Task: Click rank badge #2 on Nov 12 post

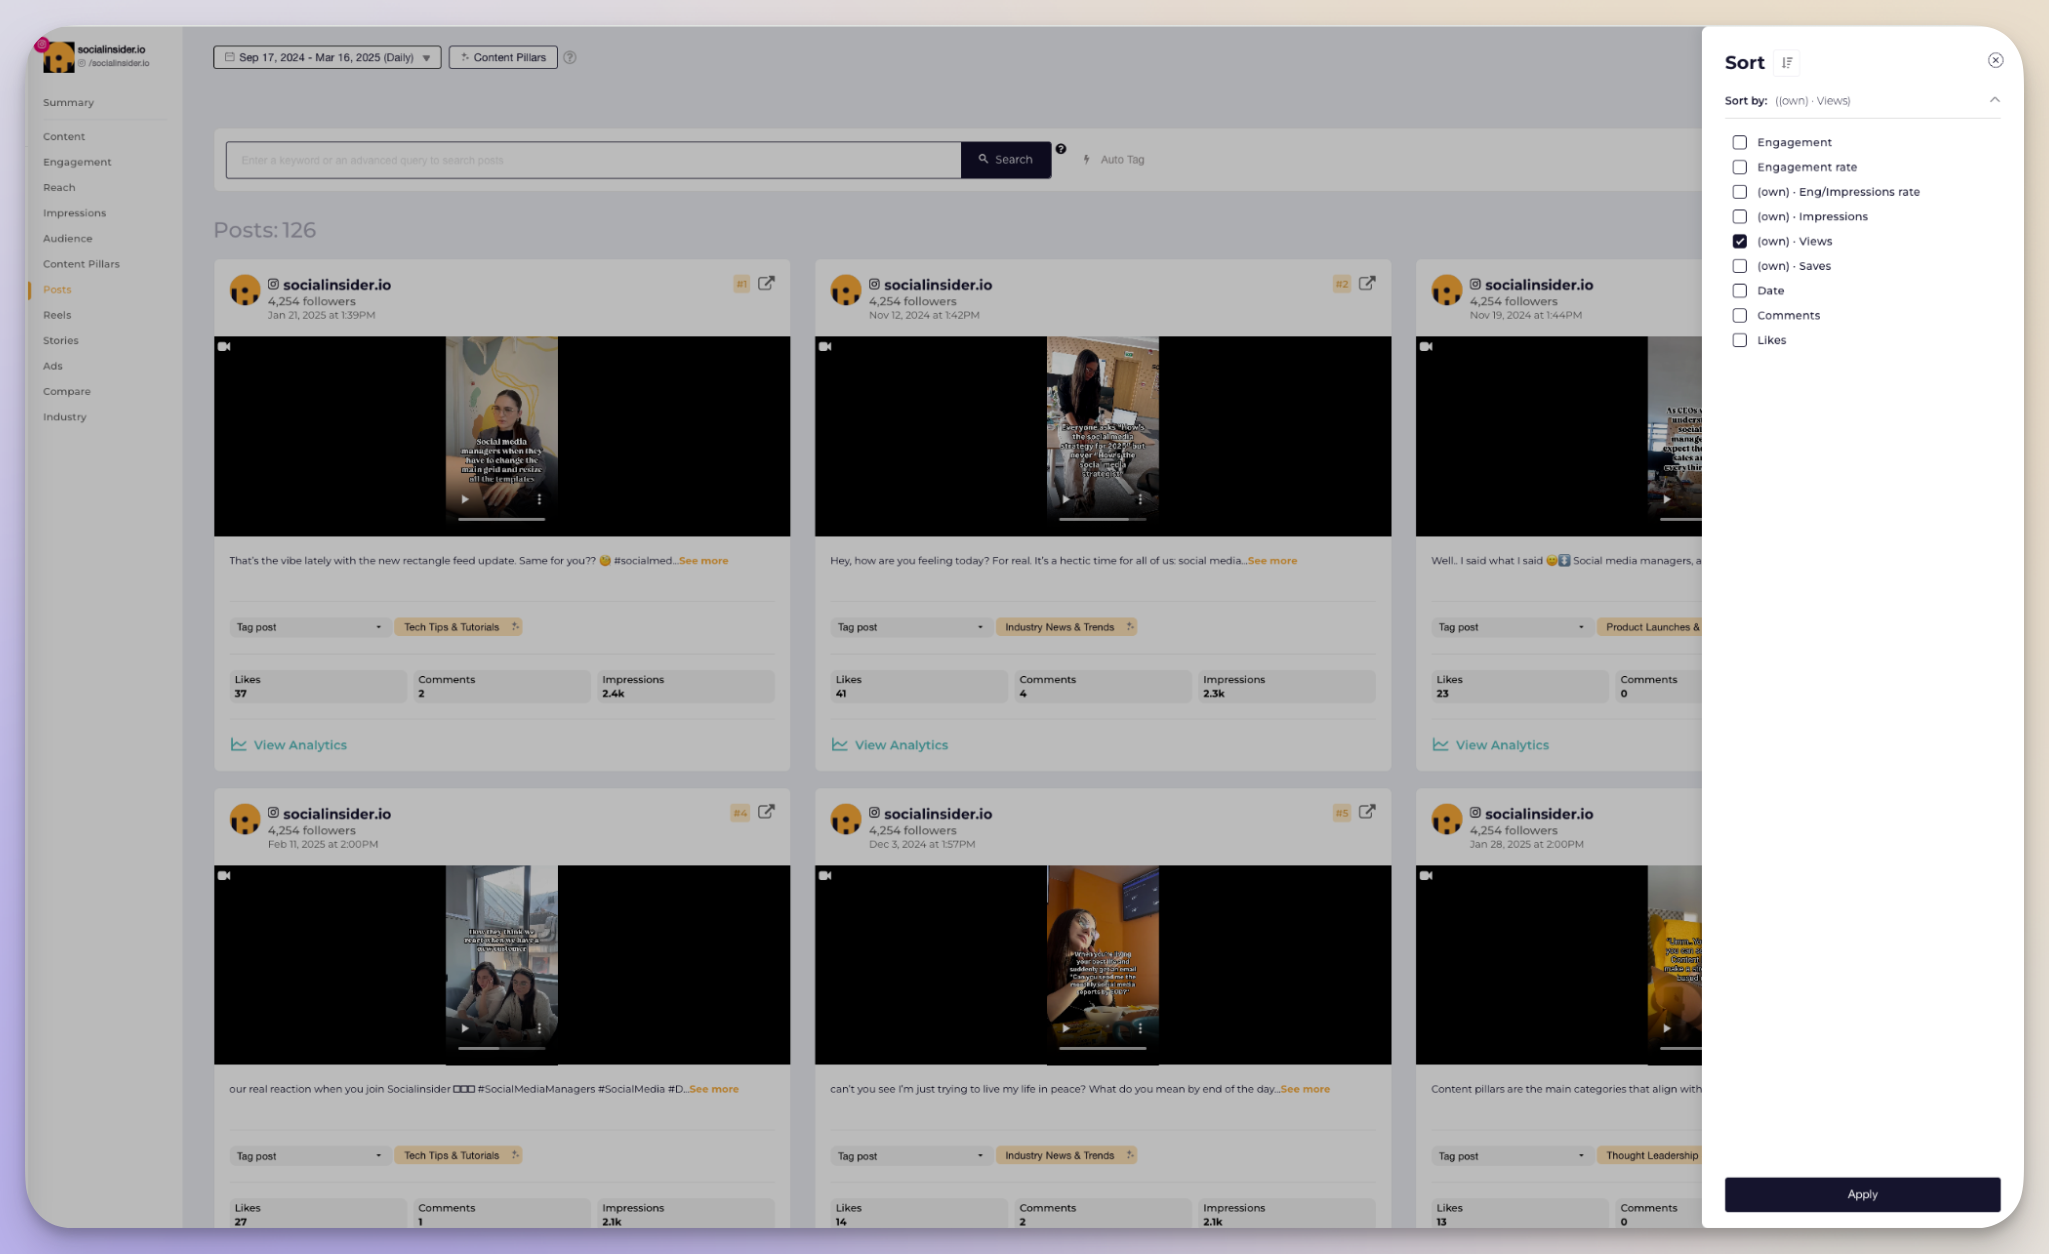Action: (1342, 284)
